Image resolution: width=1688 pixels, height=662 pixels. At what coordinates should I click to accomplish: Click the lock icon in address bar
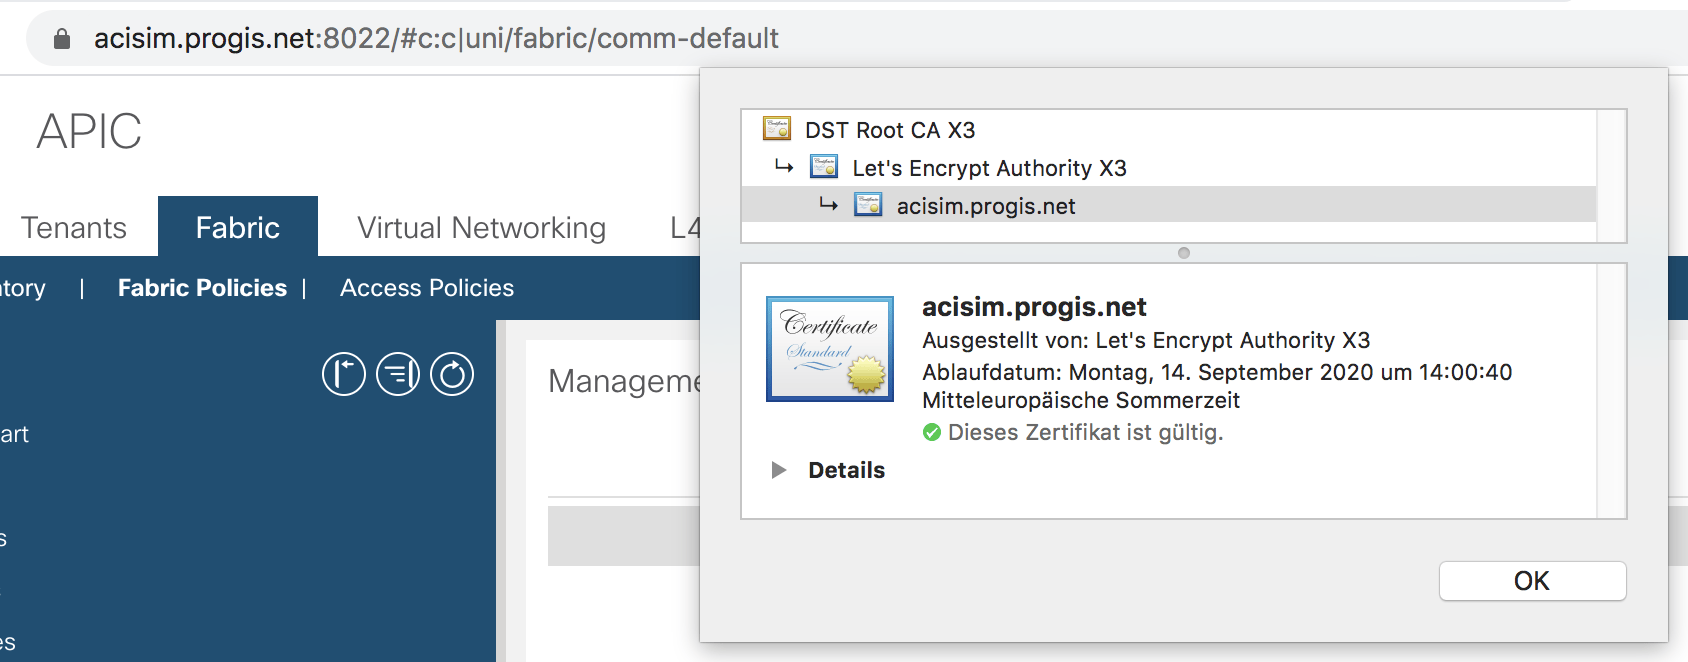(62, 39)
